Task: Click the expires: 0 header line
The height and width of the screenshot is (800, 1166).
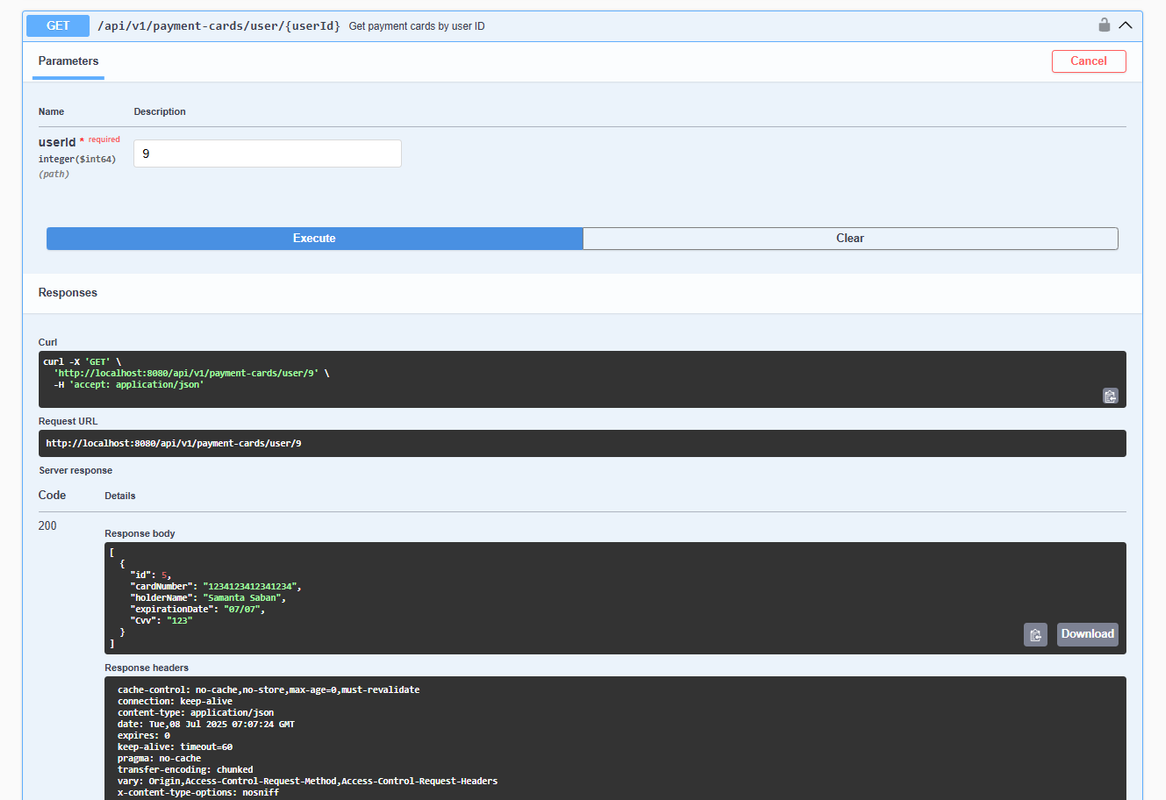Action: (x=144, y=735)
